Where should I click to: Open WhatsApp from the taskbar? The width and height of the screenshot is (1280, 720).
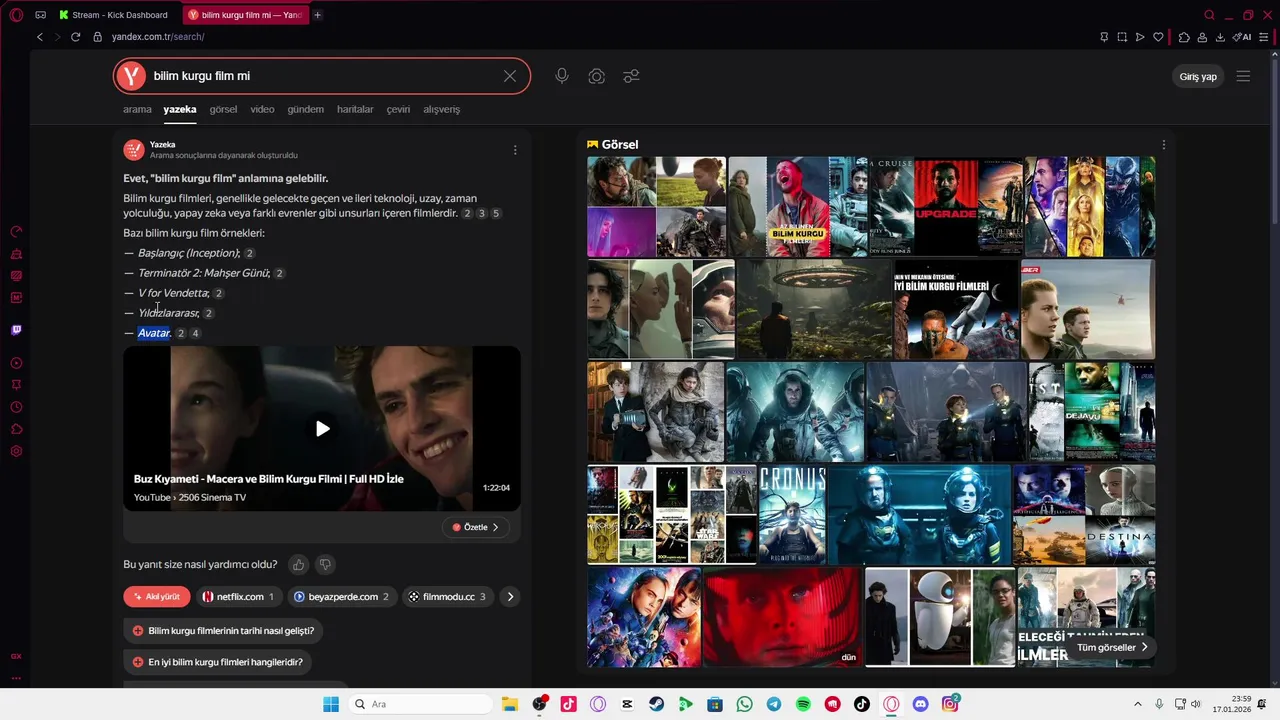click(x=744, y=704)
